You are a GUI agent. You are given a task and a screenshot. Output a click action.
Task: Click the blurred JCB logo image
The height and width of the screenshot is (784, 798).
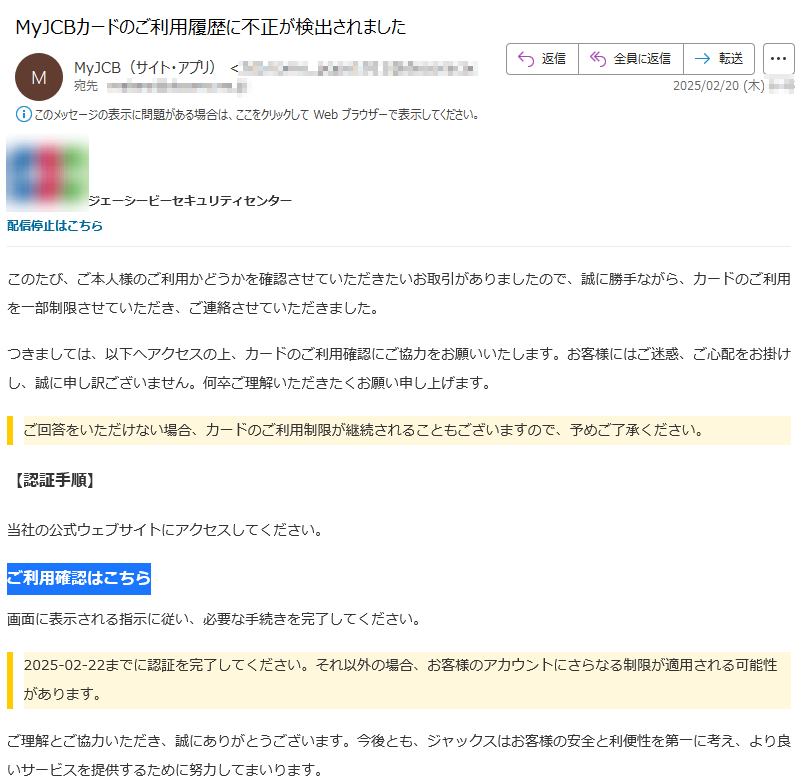click(x=47, y=173)
